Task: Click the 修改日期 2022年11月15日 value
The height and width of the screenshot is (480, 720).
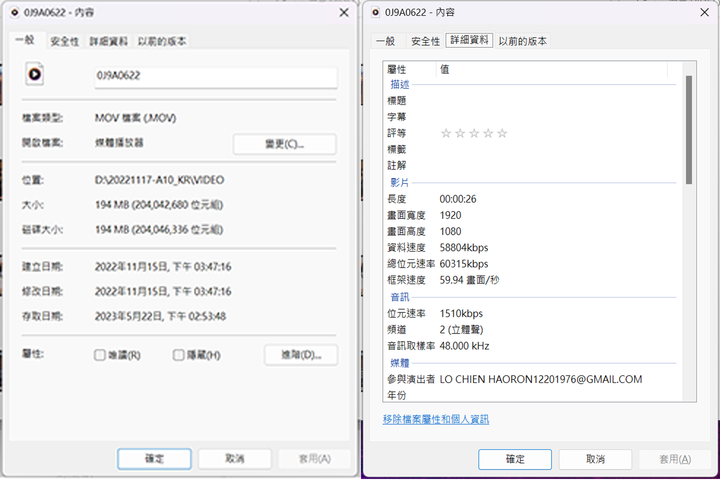Action: pos(163,291)
